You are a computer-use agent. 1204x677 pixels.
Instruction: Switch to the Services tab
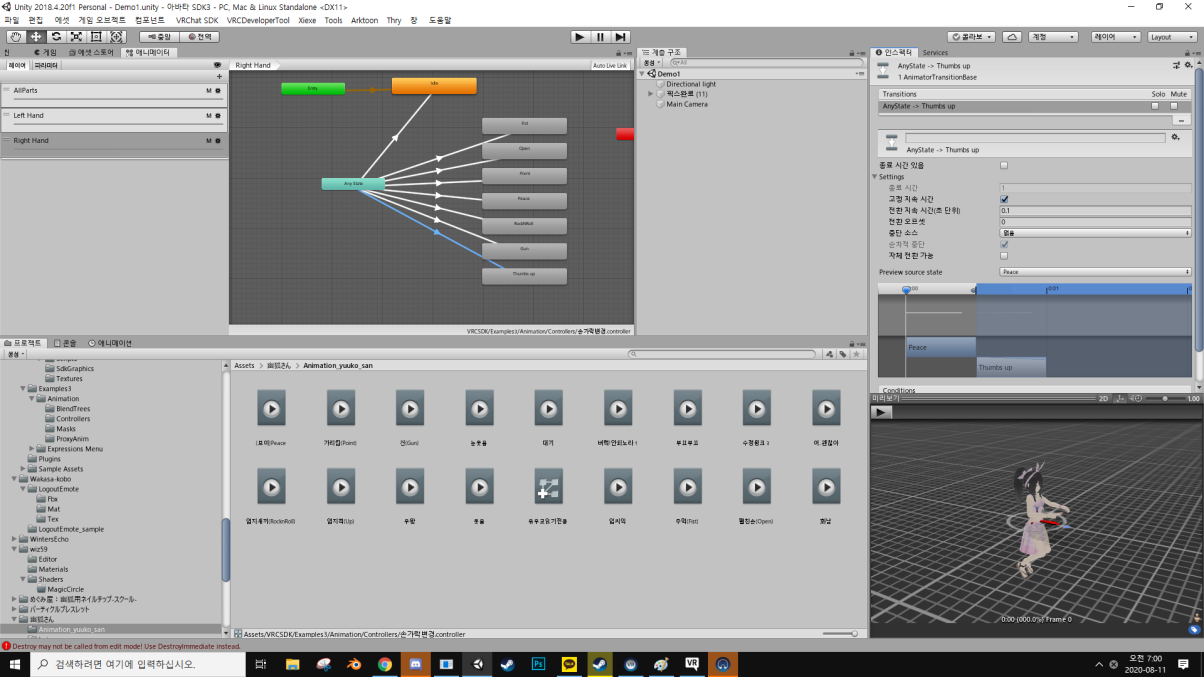click(x=935, y=53)
